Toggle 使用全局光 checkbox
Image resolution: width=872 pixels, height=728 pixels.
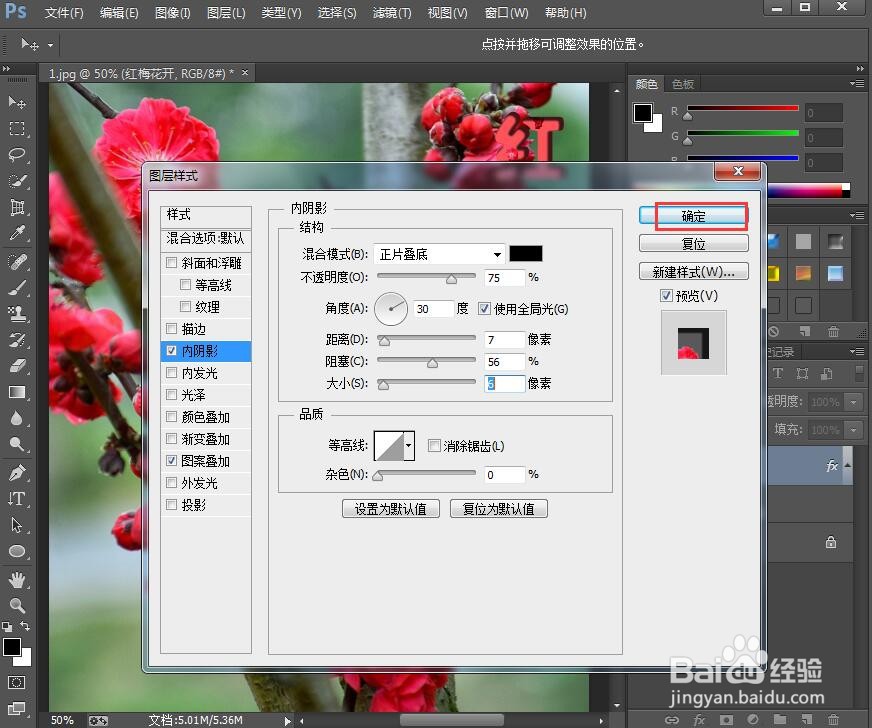coord(484,309)
